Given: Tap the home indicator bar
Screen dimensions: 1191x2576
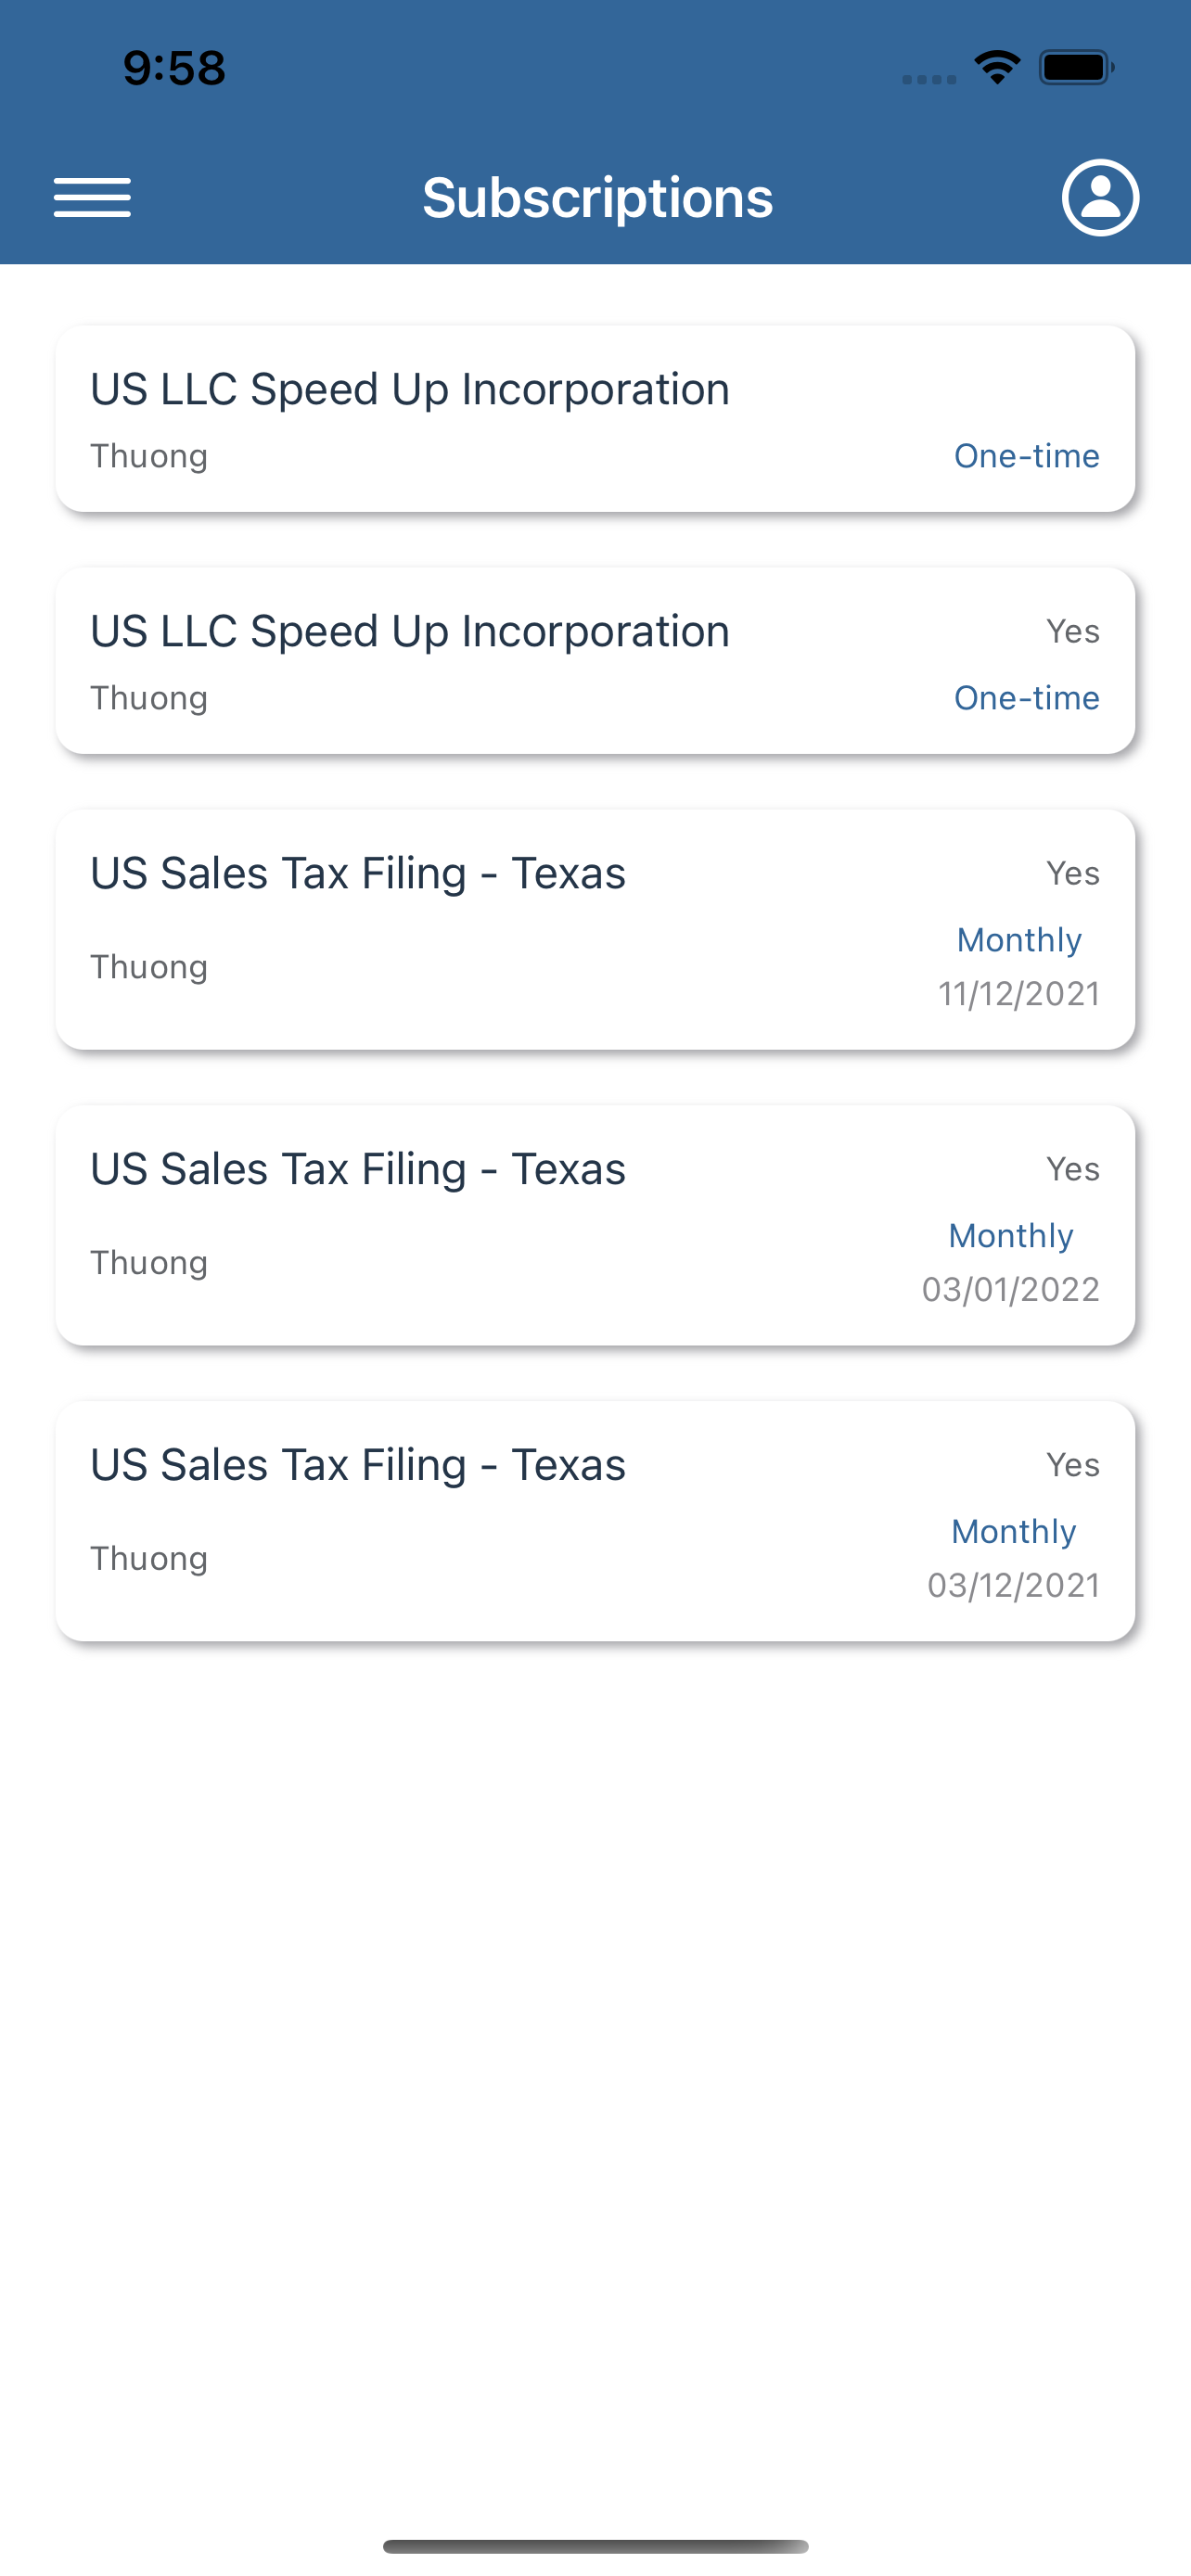Looking at the screenshot, I should click(x=595, y=2546).
